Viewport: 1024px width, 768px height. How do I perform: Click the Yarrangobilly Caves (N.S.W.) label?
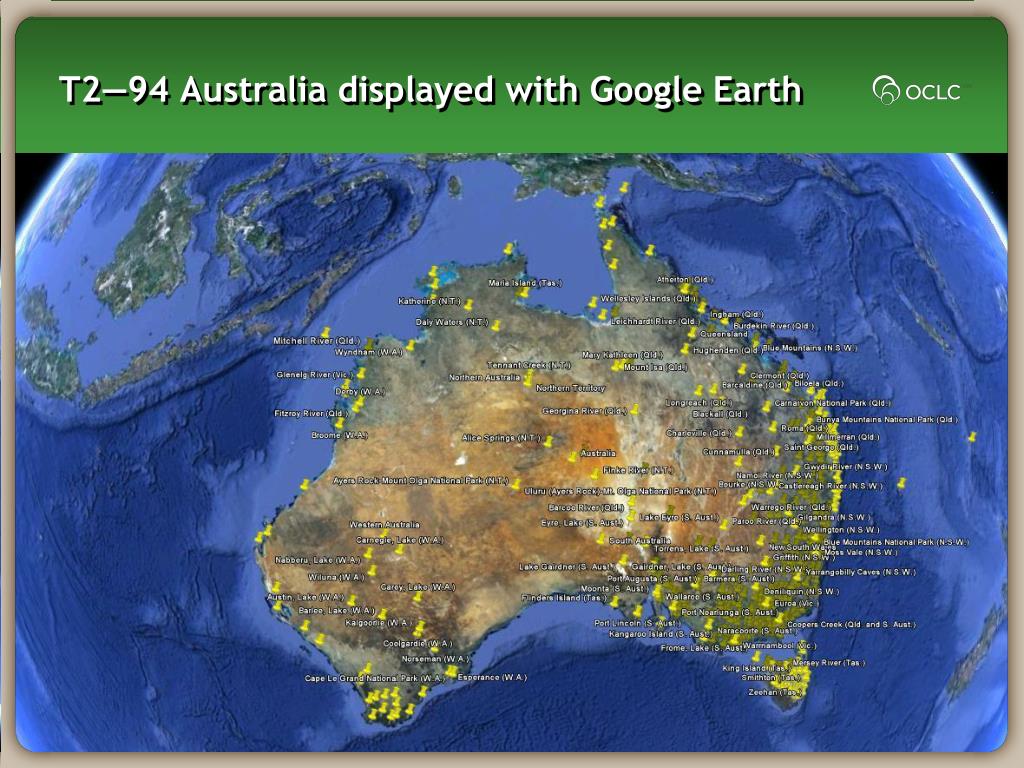coord(860,572)
